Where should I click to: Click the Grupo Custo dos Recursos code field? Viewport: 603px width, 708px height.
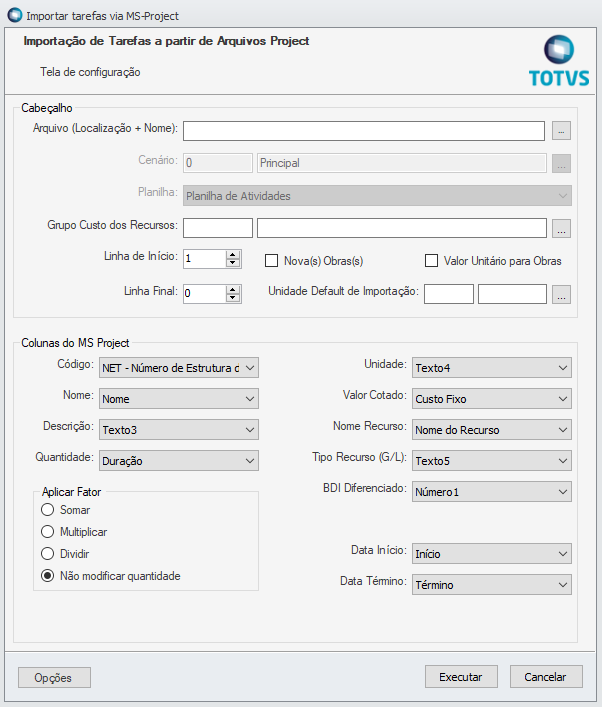pos(218,228)
